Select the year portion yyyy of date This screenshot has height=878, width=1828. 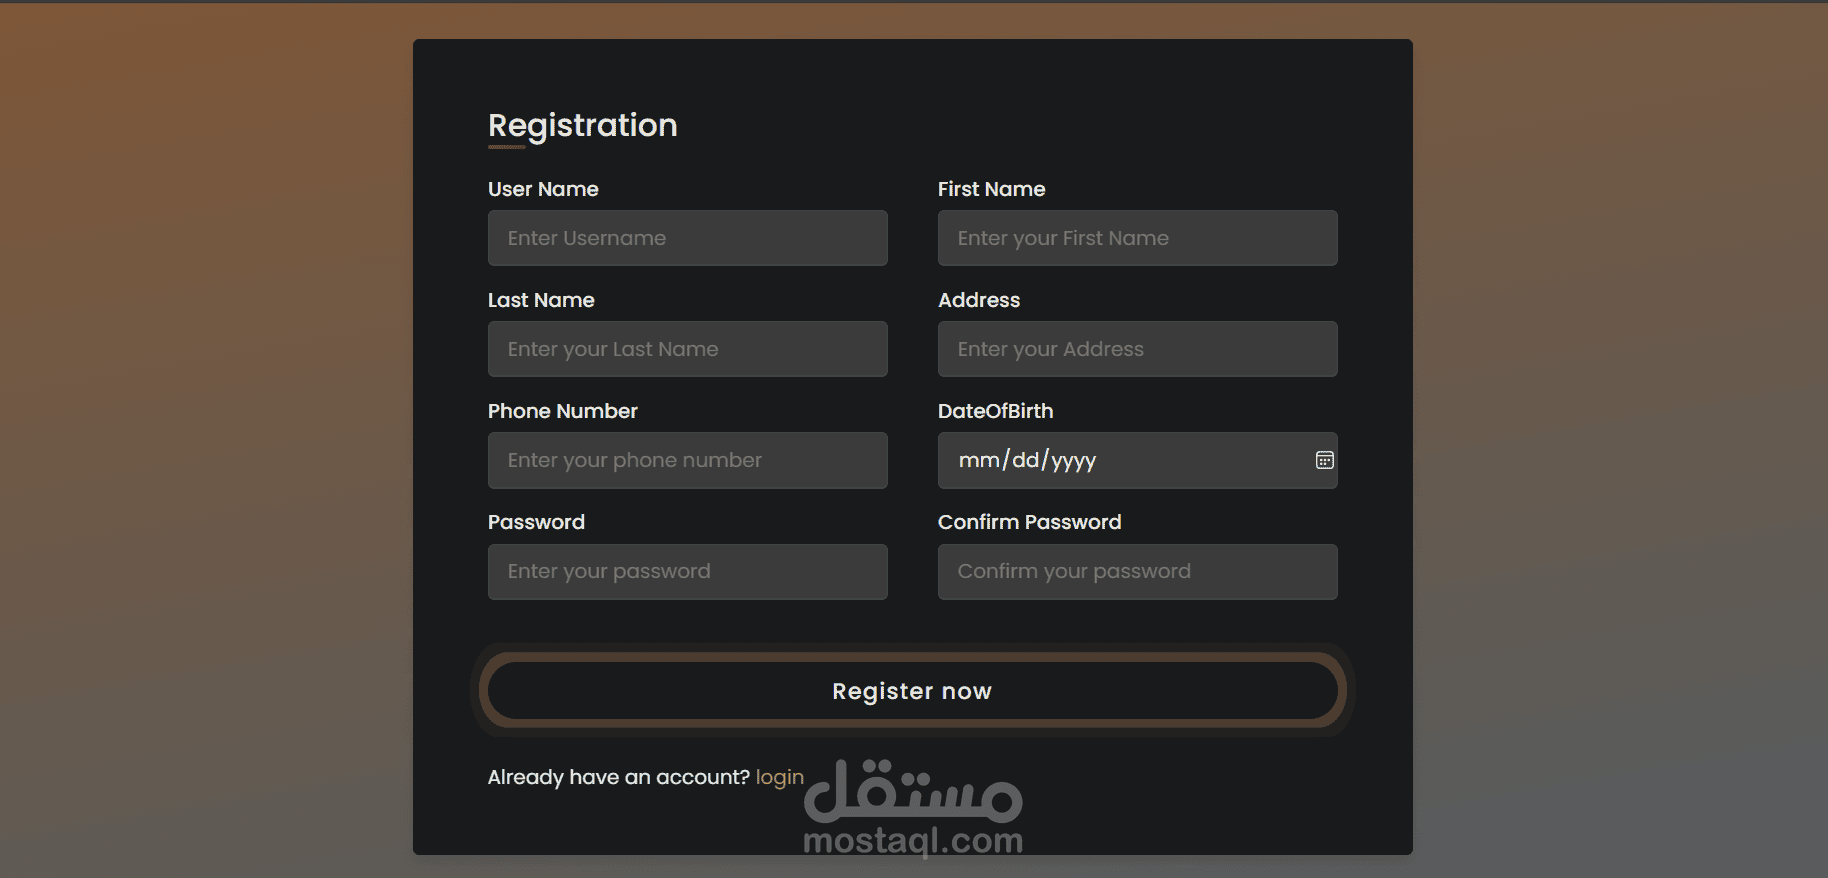pos(1074,461)
